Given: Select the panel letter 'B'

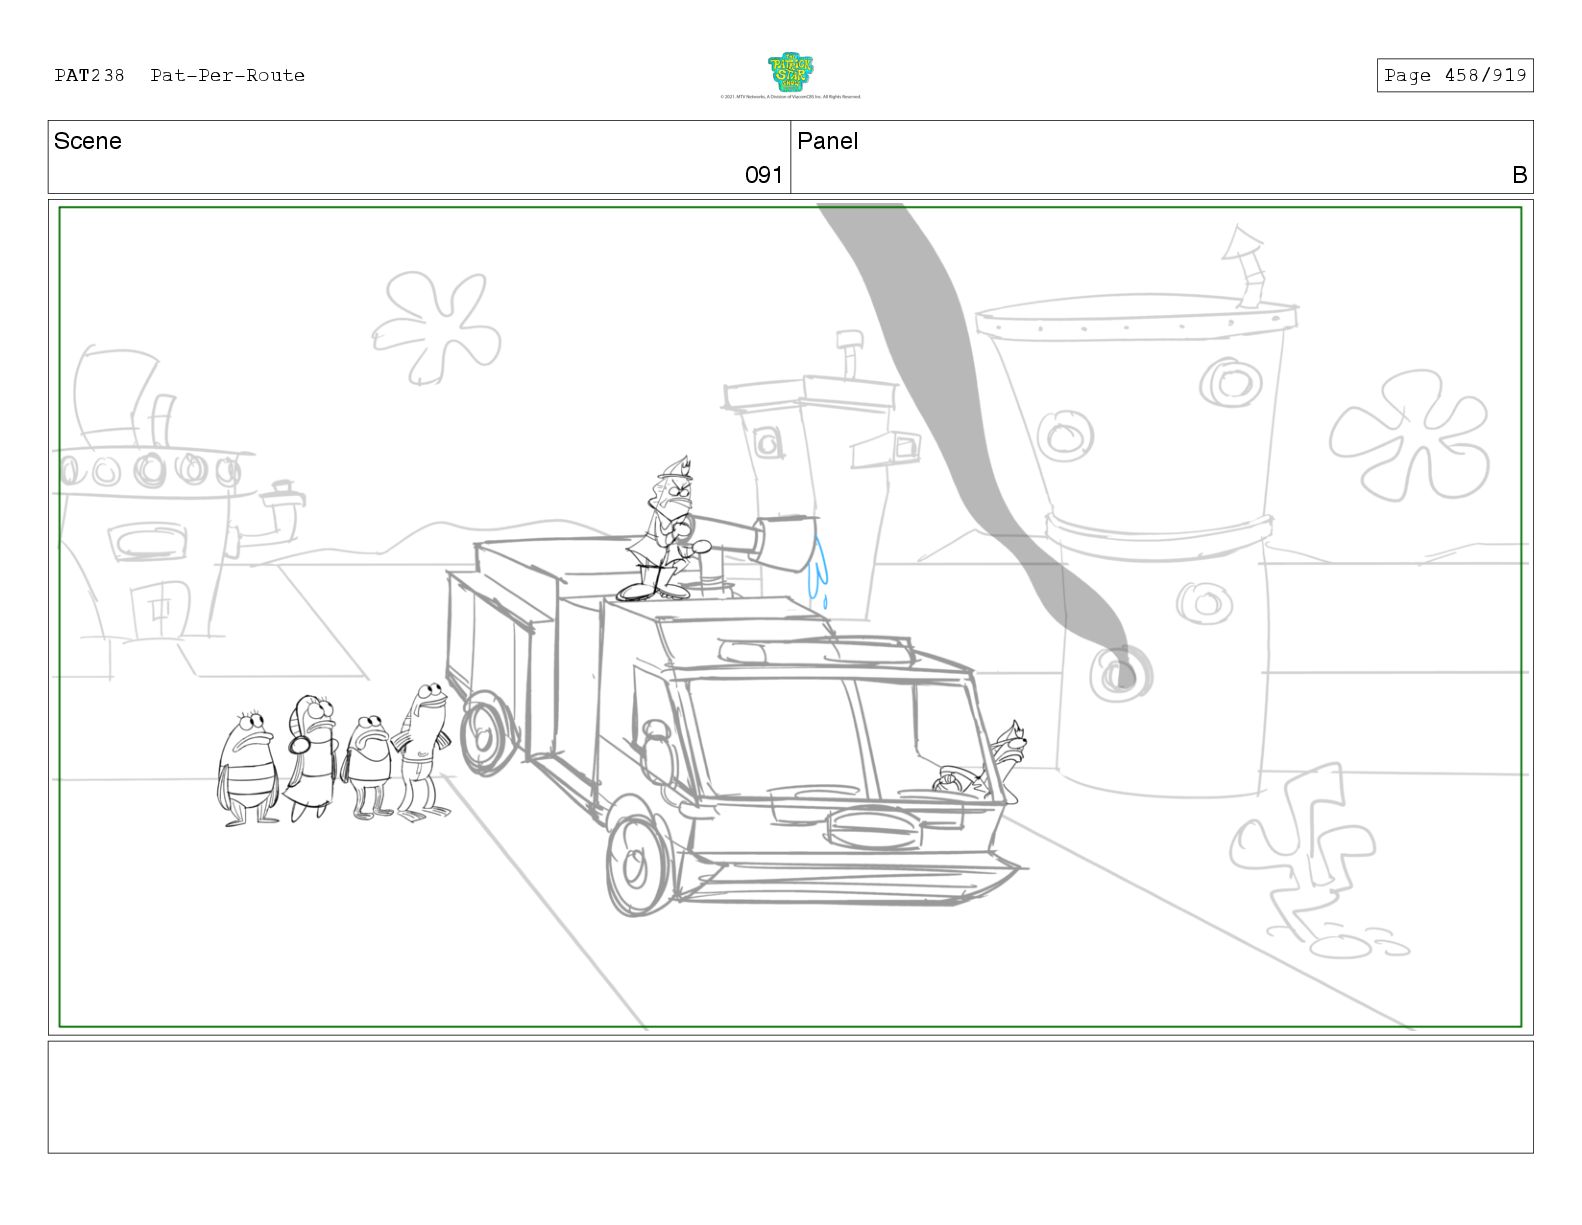Looking at the screenshot, I should tap(1520, 175).
